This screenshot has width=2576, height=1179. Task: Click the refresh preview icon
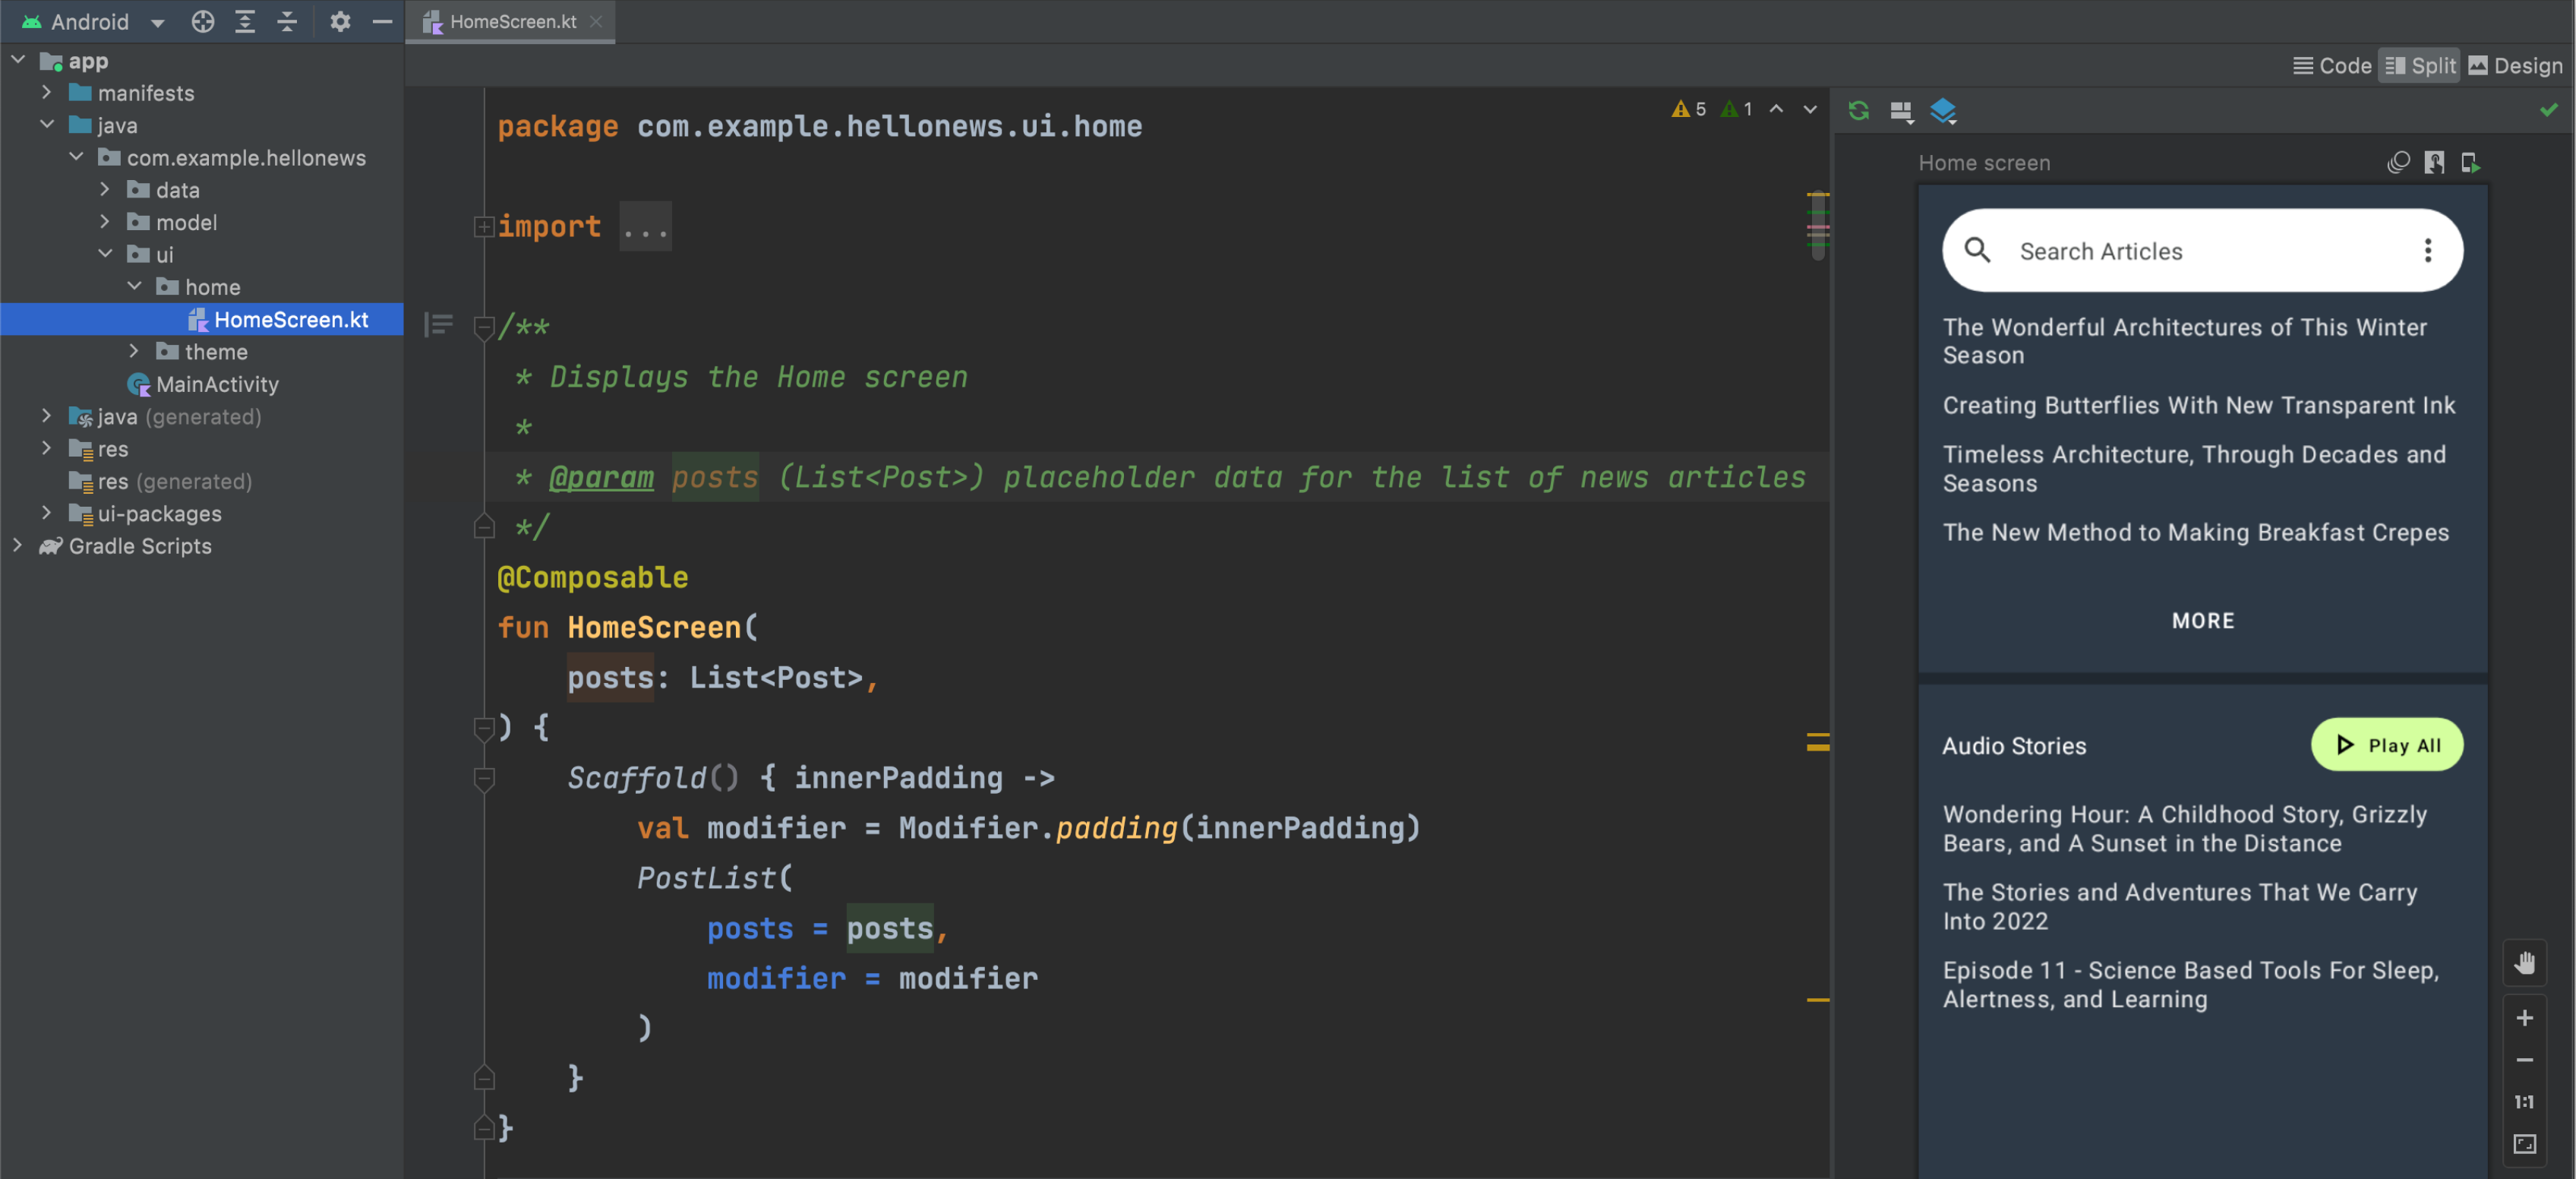1858,110
